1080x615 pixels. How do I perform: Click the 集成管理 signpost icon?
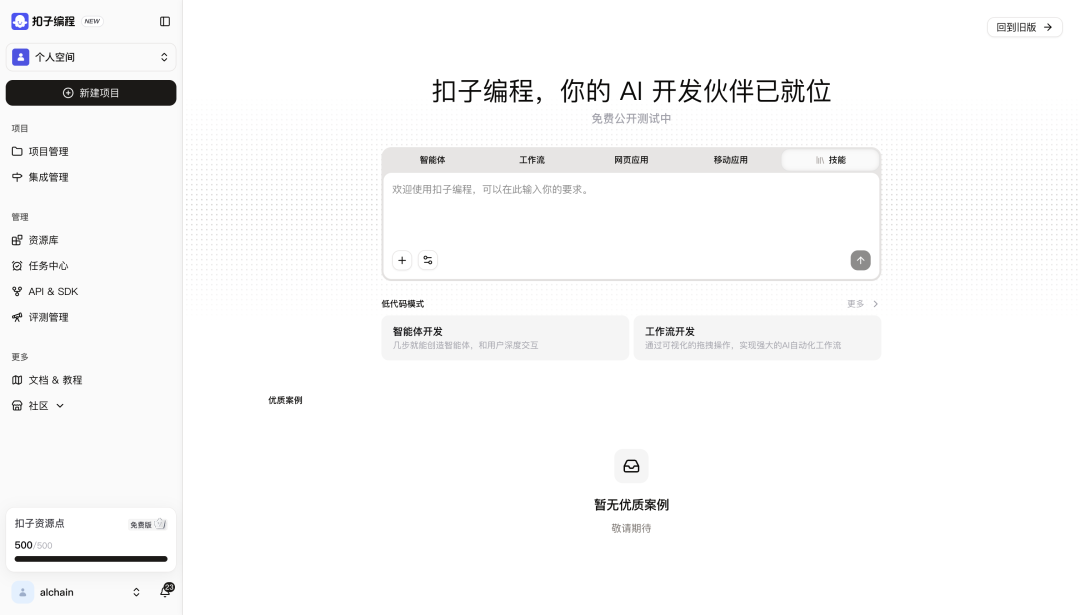coord(17,177)
